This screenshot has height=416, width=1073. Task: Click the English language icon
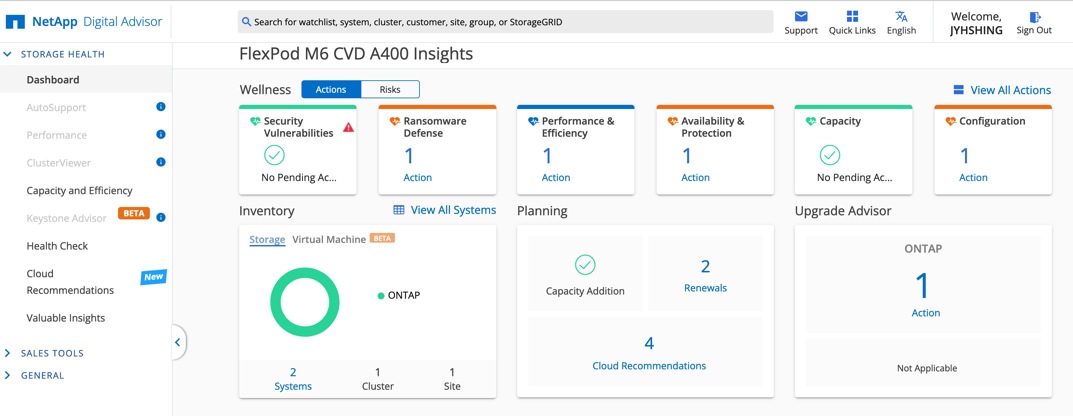[x=901, y=17]
